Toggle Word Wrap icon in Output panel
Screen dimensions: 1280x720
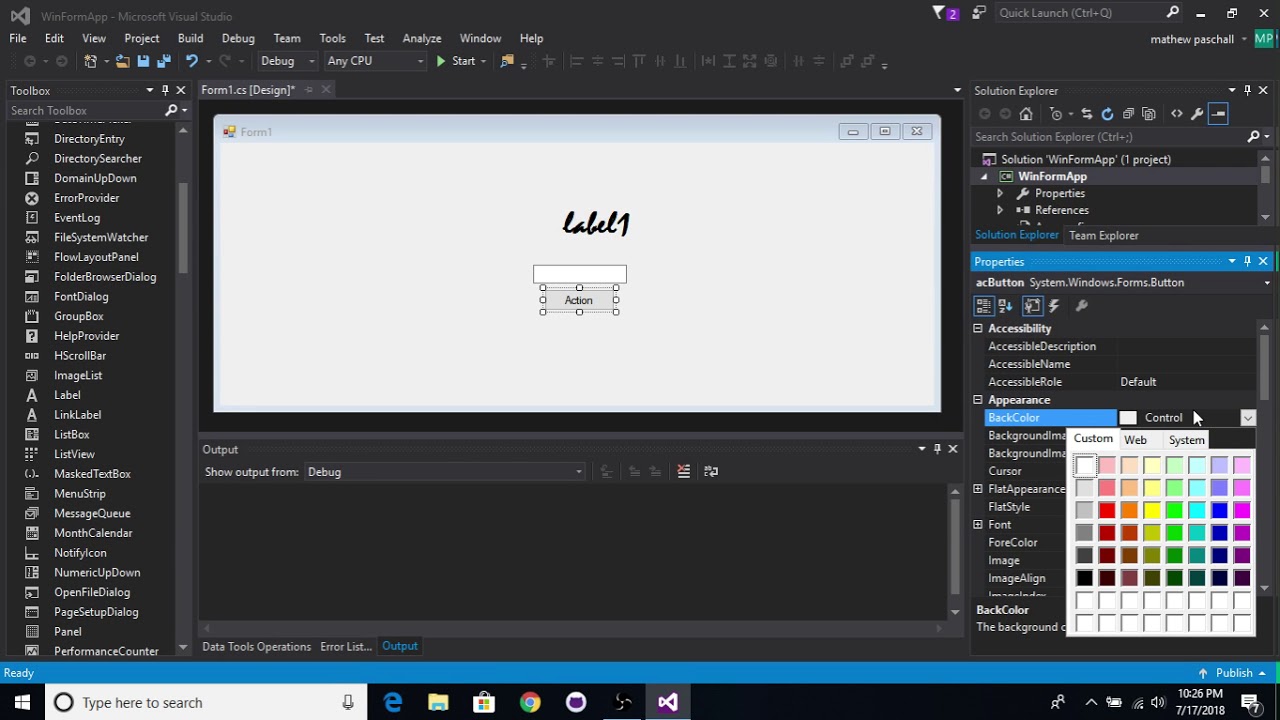point(711,471)
